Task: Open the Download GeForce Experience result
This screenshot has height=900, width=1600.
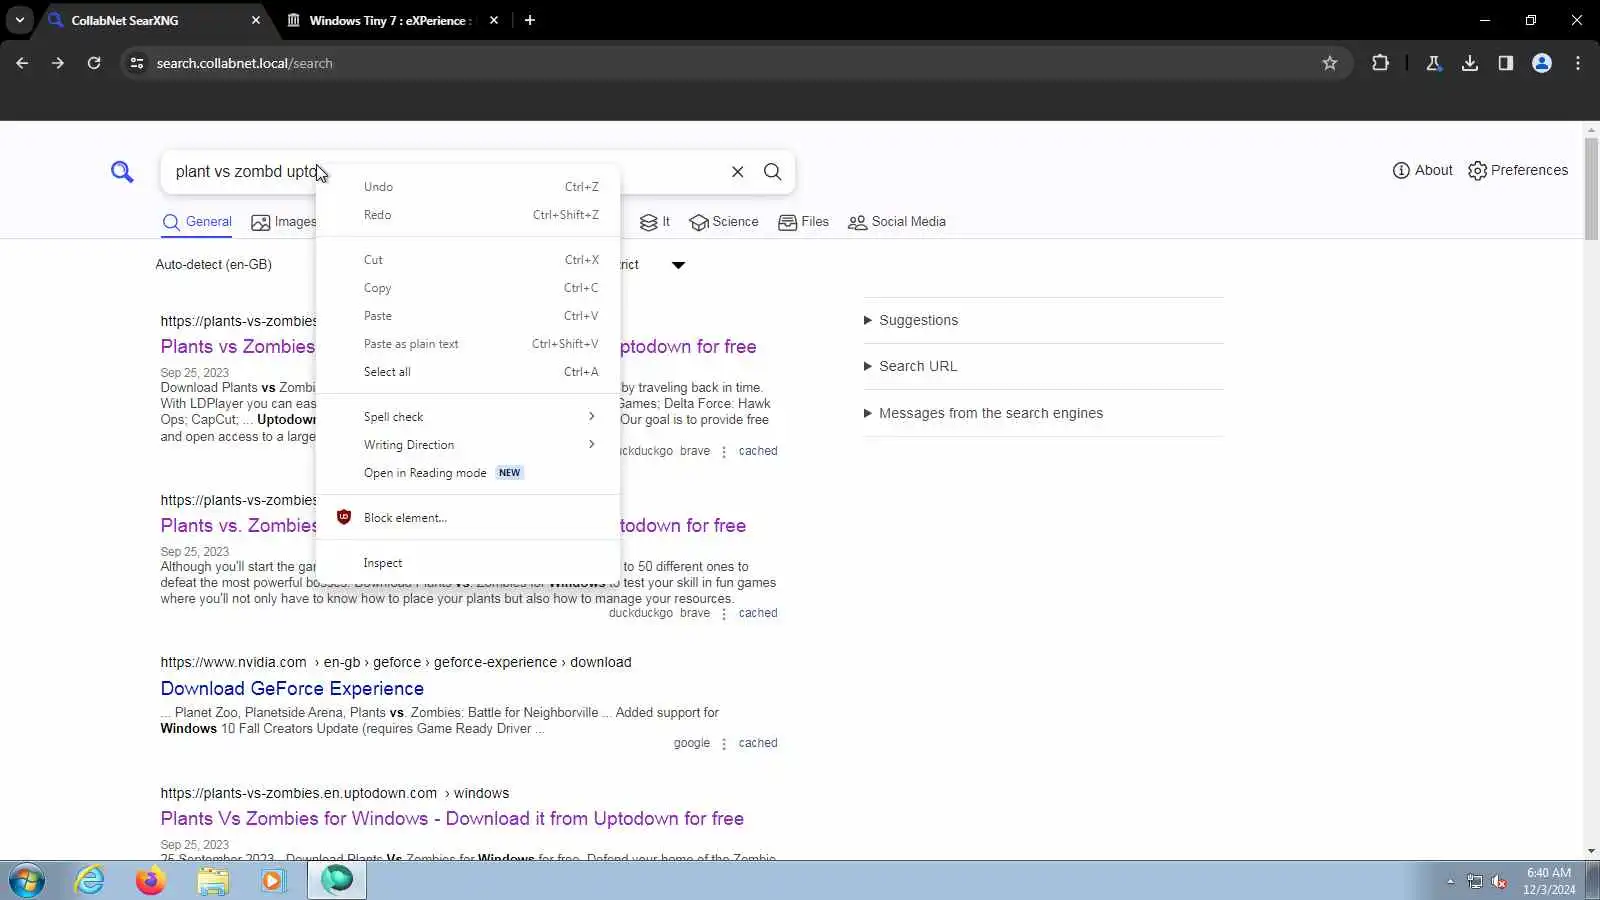Action: [292, 689]
